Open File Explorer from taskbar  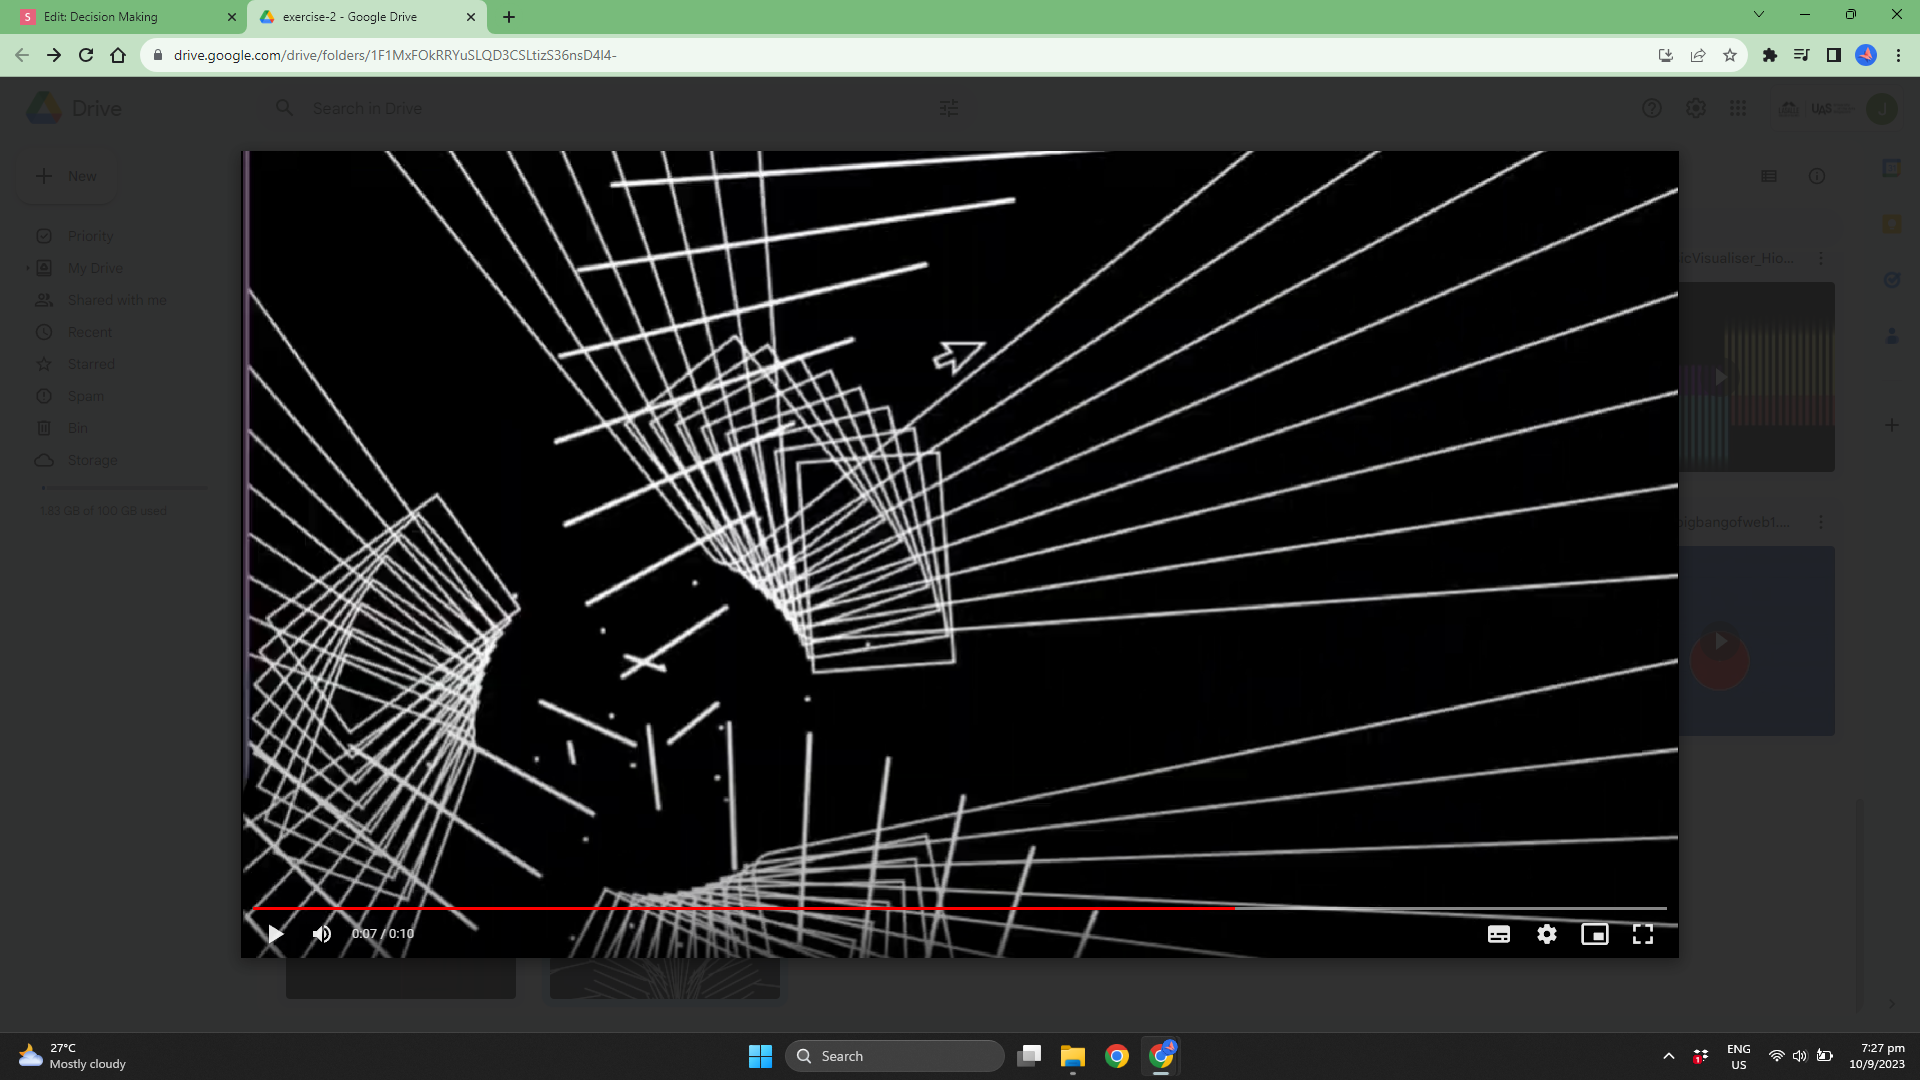1073,1056
